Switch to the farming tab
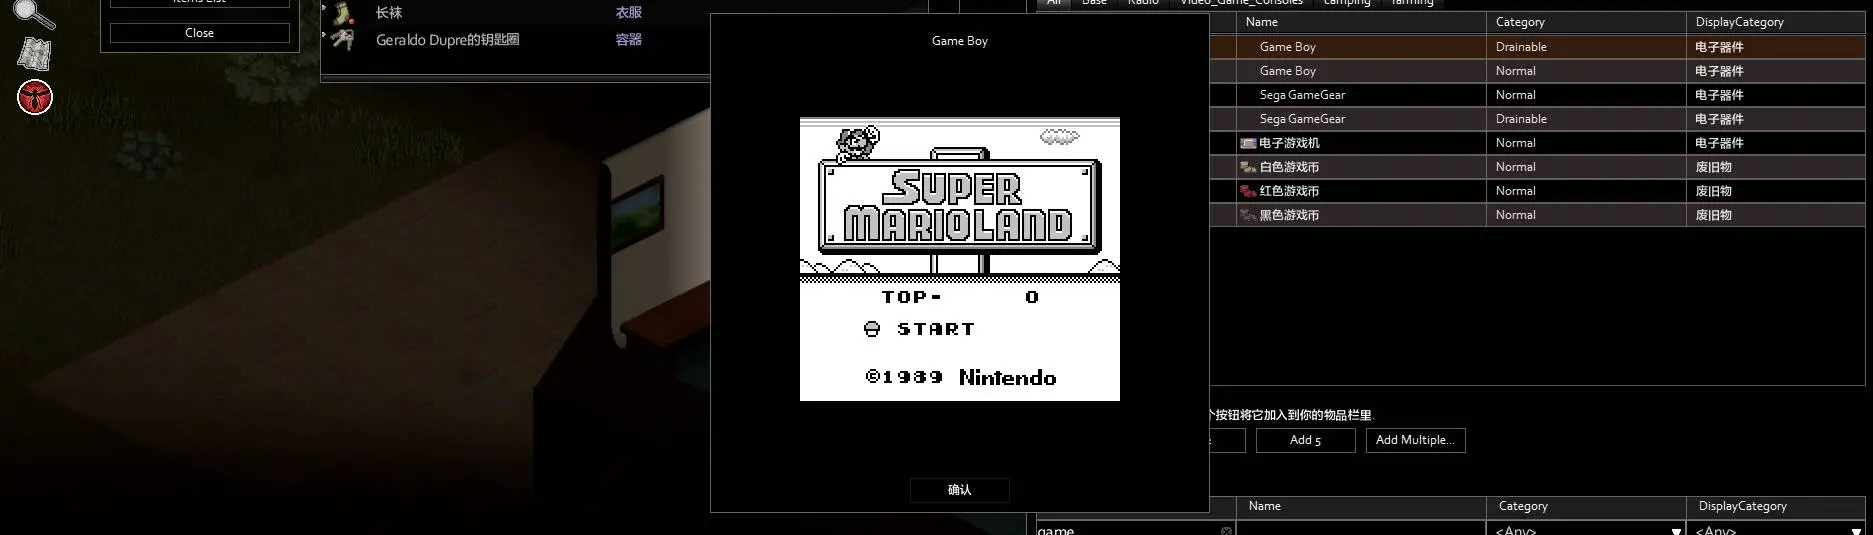Screen dimensions: 1873x535 tap(1412, 3)
